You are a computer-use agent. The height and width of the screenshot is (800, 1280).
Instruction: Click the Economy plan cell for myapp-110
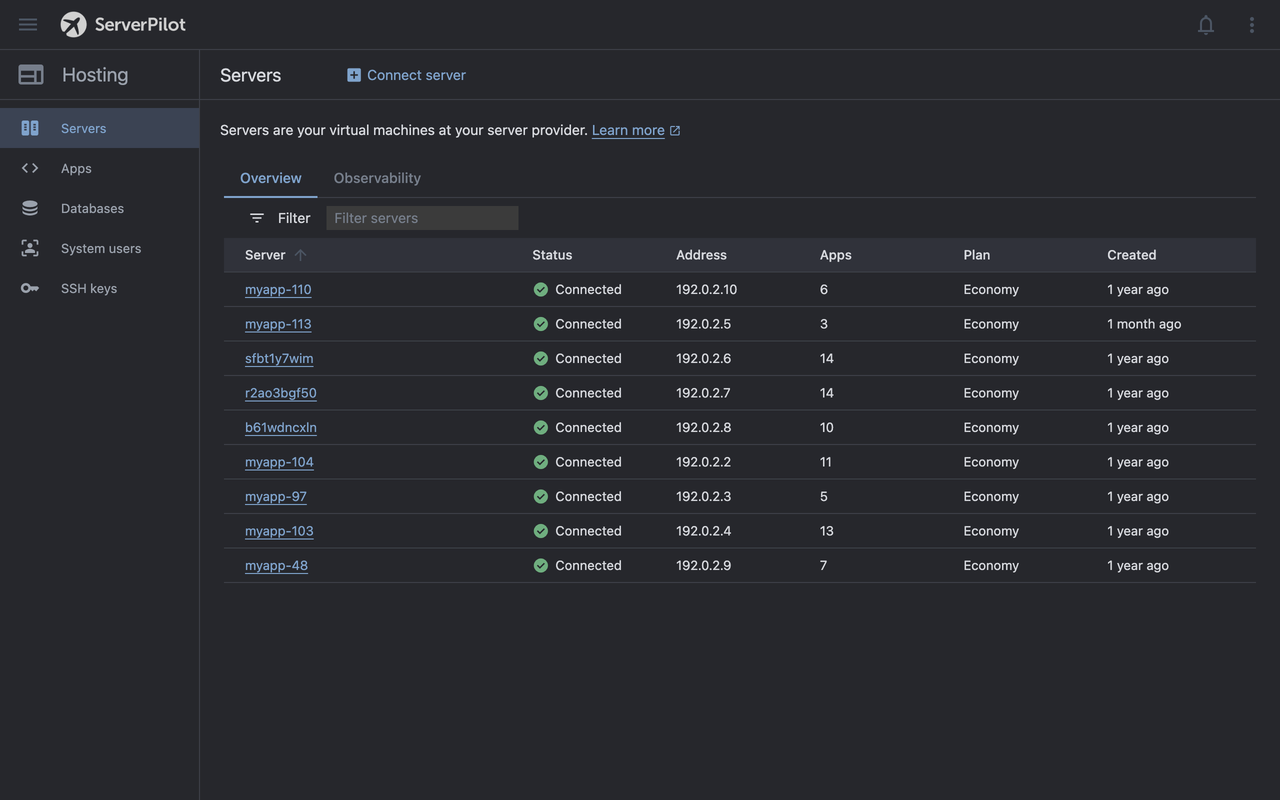tap(991, 289)
